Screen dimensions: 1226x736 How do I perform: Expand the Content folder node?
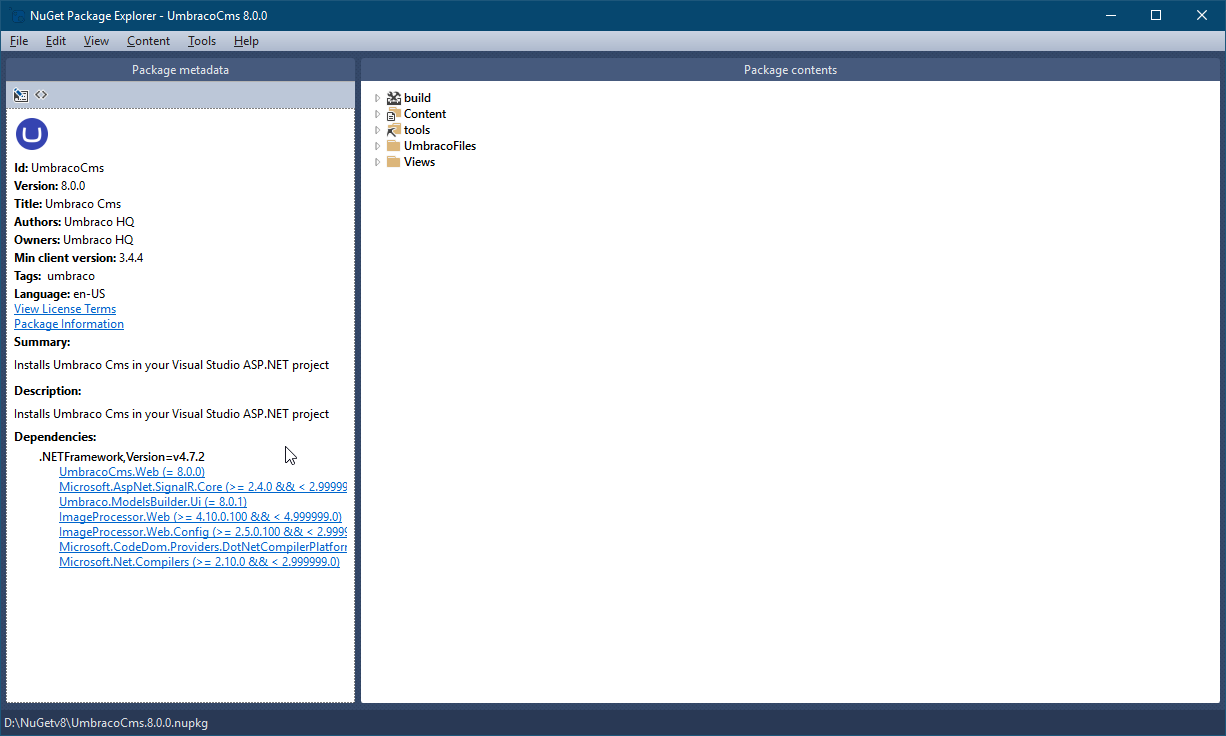(377, 114)
